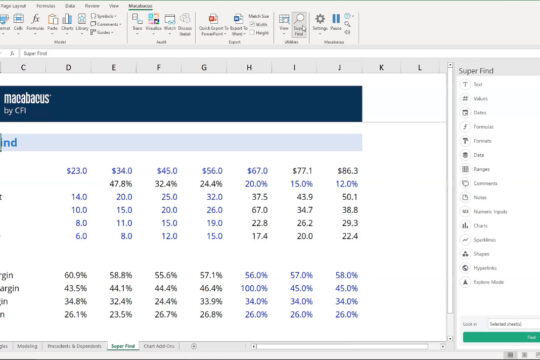Select the cell showing $77.1
The width and height of the screenshot is (540, 360).
coord(294,171)
